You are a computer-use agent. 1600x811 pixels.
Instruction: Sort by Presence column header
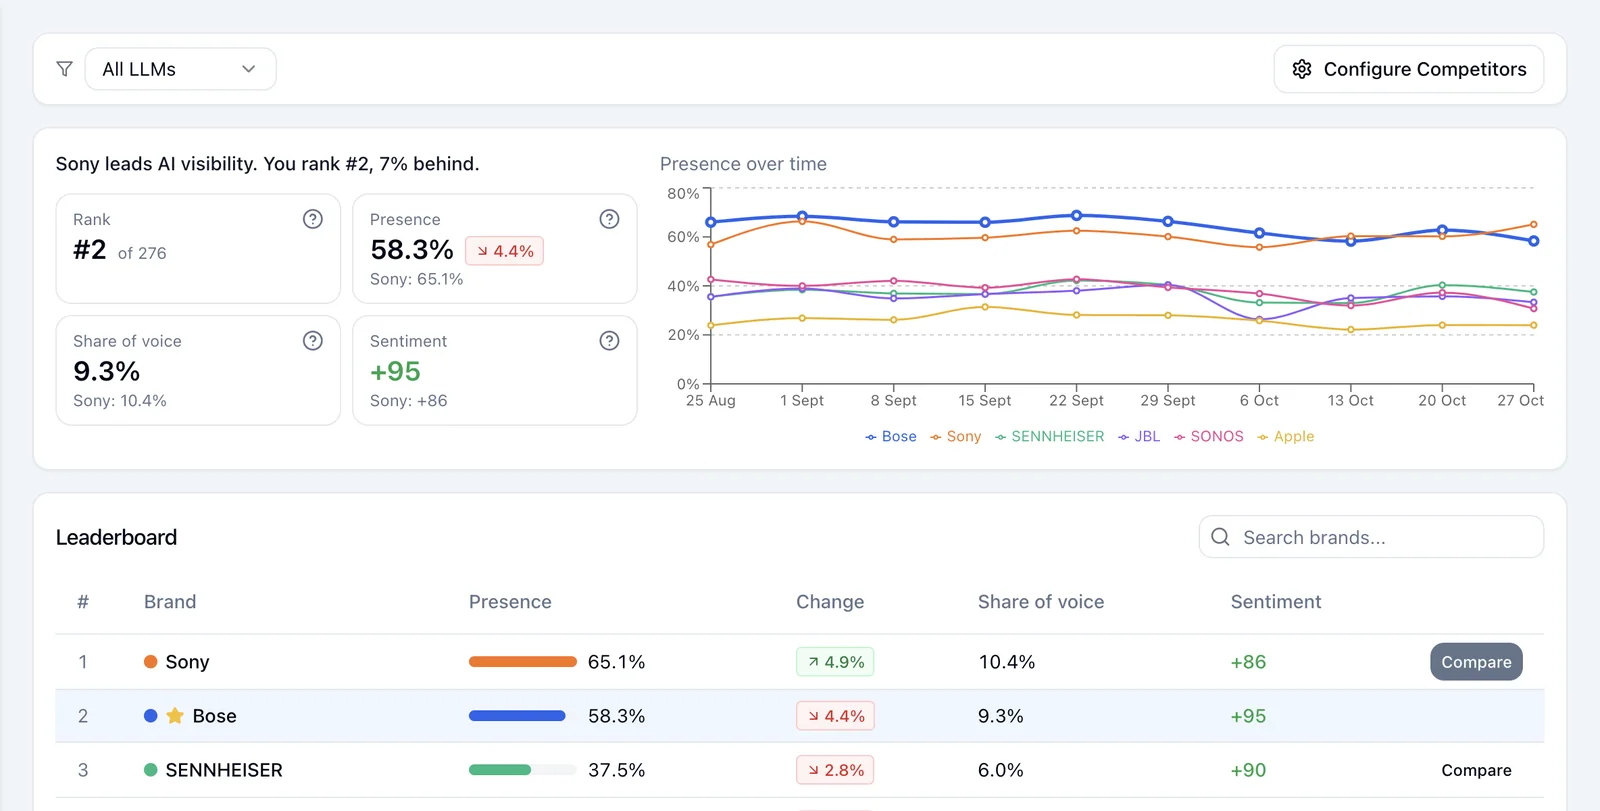pos(510,602)
